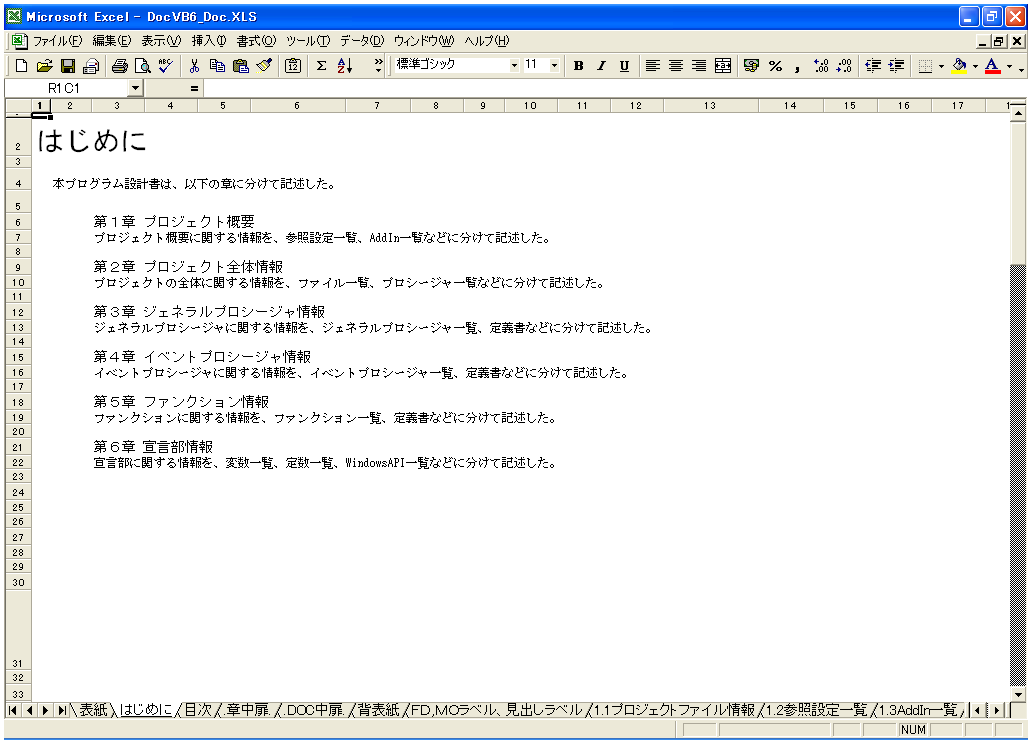Toggle bold formatting
This screenshot has height=740, width=1030.
(578, 66)
